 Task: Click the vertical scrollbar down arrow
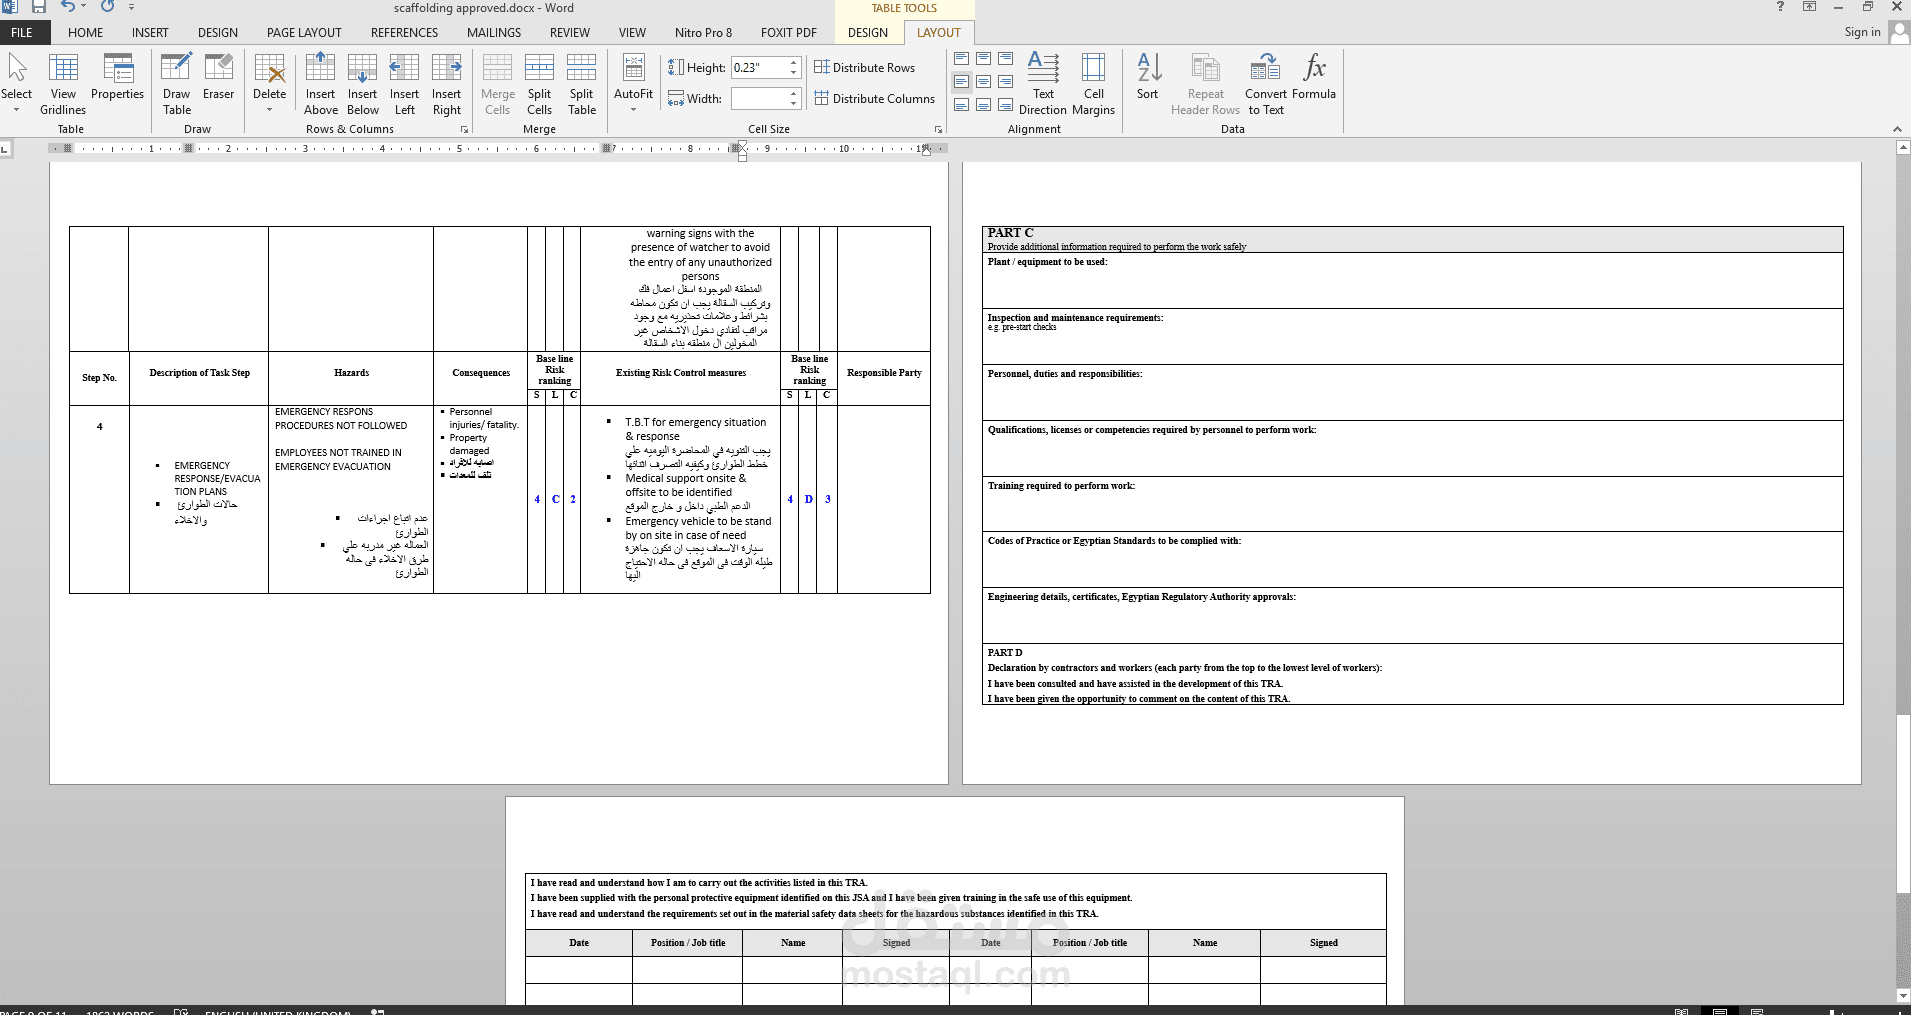1903,996
